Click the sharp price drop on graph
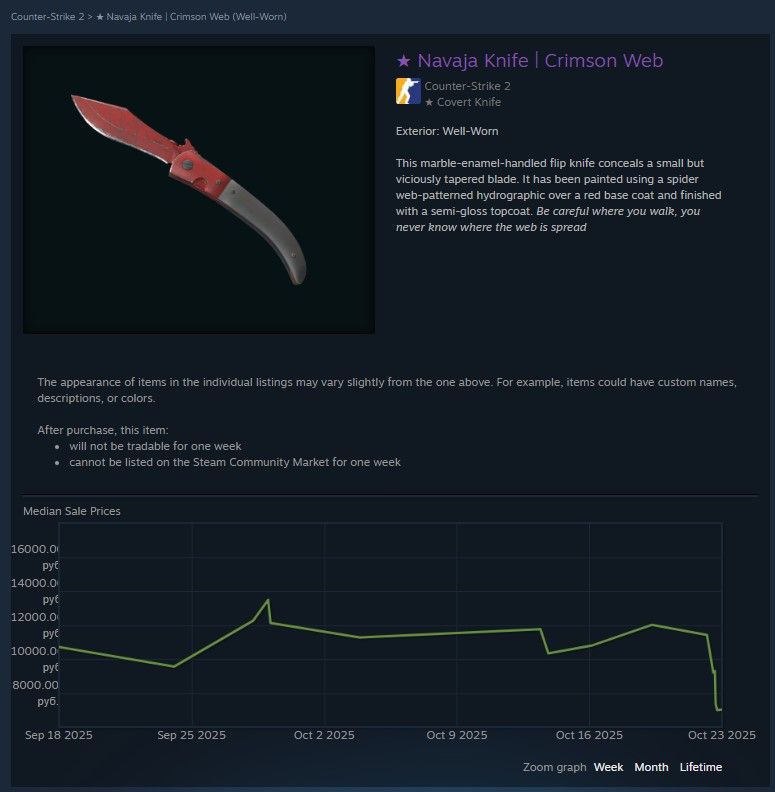The image size is (775, 792). (x=712, y=672)
